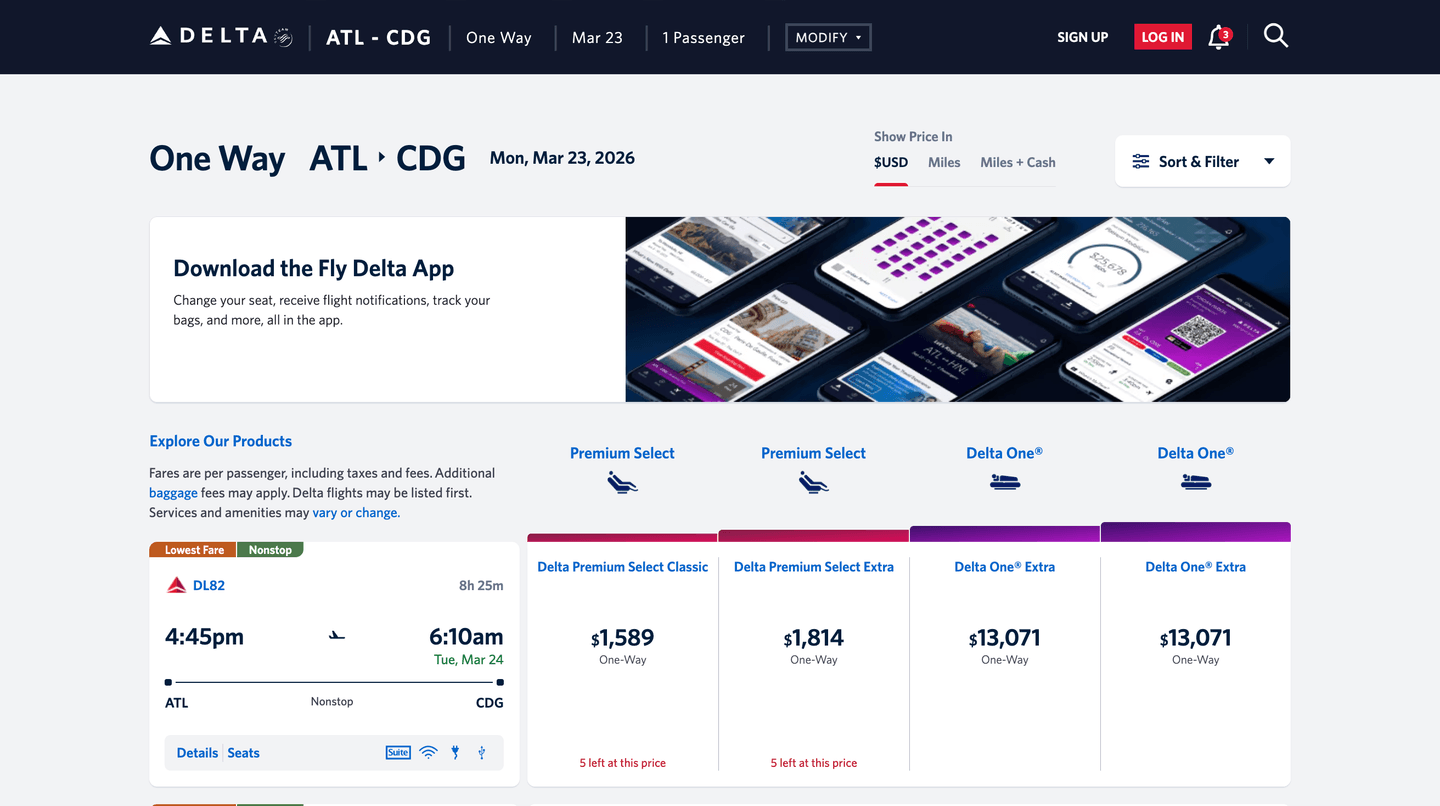Click the USB port amenity icon
1440x806 pixels.
coord(483,752)
